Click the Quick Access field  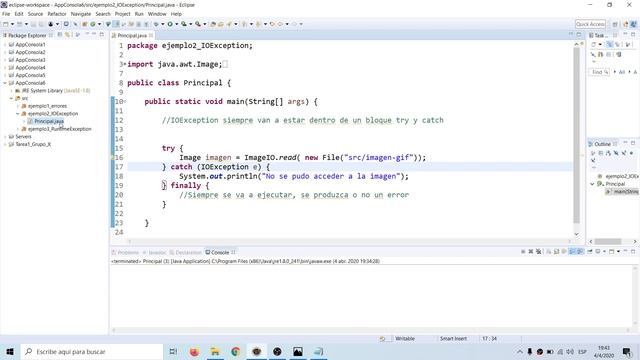pos(590,24)
